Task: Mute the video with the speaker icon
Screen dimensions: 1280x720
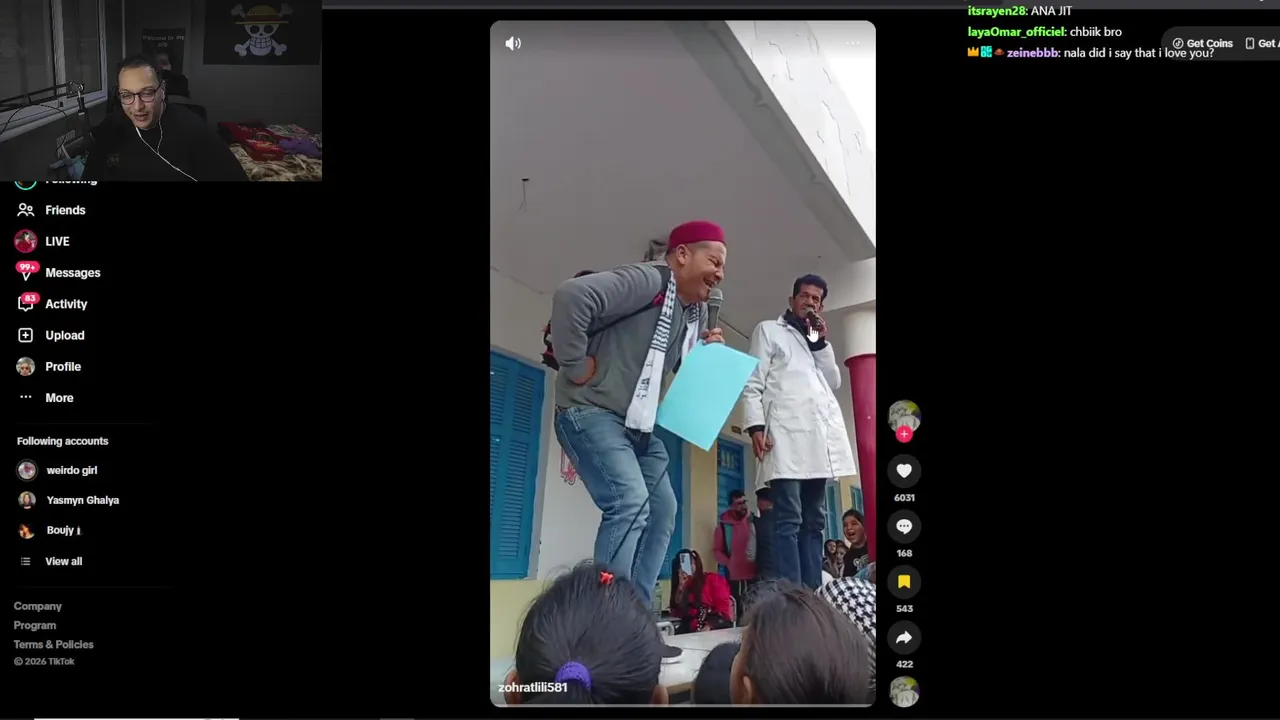Action: coord(513,43)
